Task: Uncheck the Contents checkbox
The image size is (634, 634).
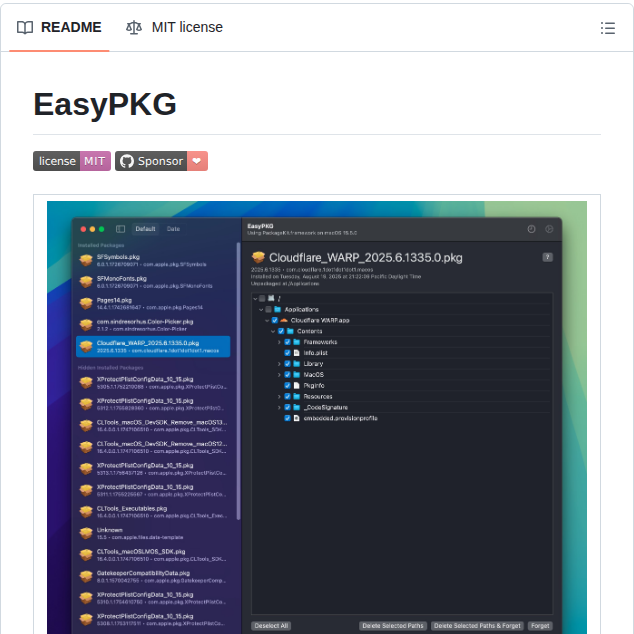Action: tap(281, 331)
